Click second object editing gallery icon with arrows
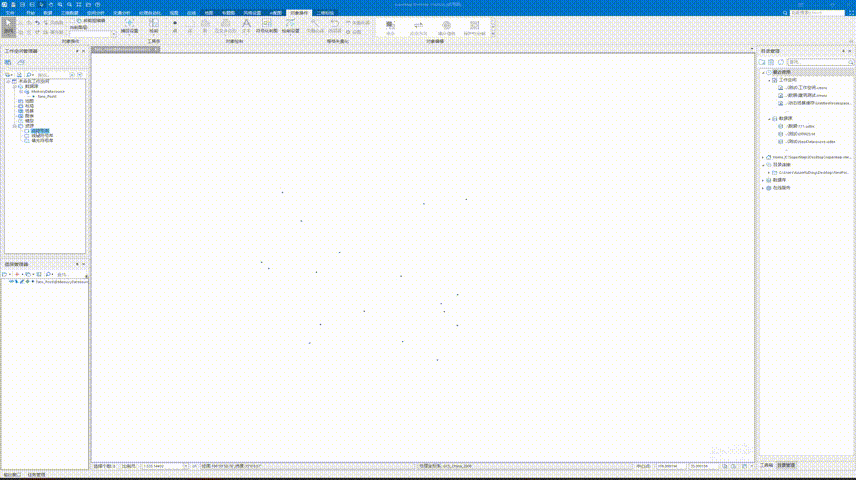The width and height of the screenshot is (856, 480). (418, 27)
